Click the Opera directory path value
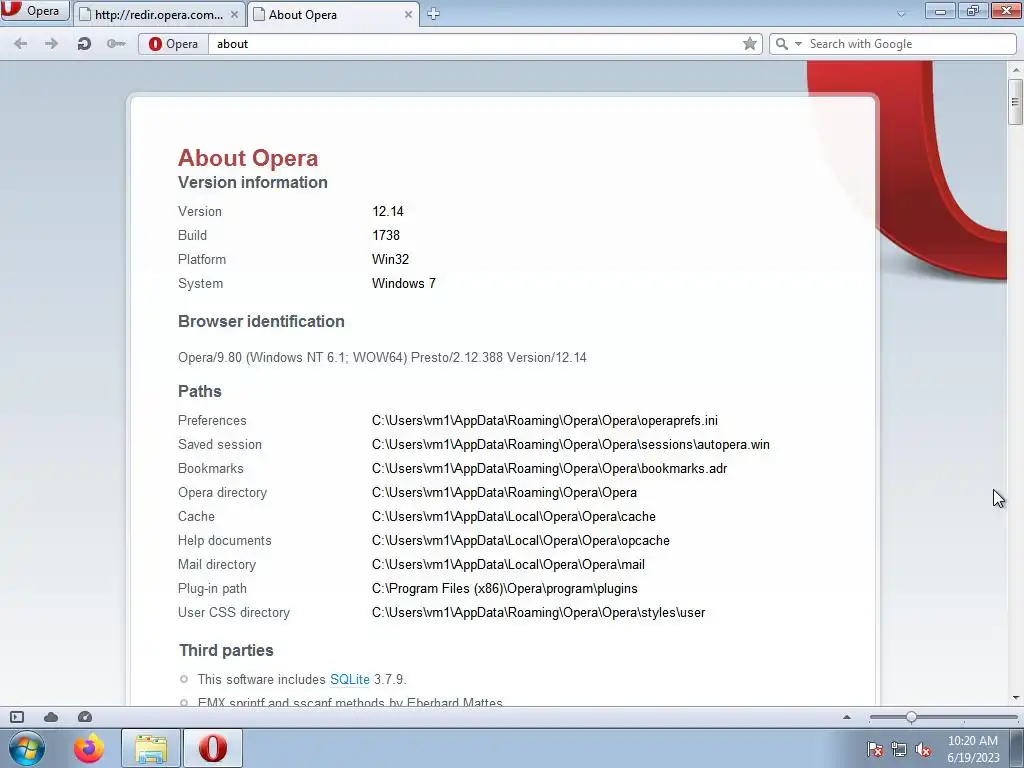Screen dimensions: 1024x768 click(x=504, y=492)
